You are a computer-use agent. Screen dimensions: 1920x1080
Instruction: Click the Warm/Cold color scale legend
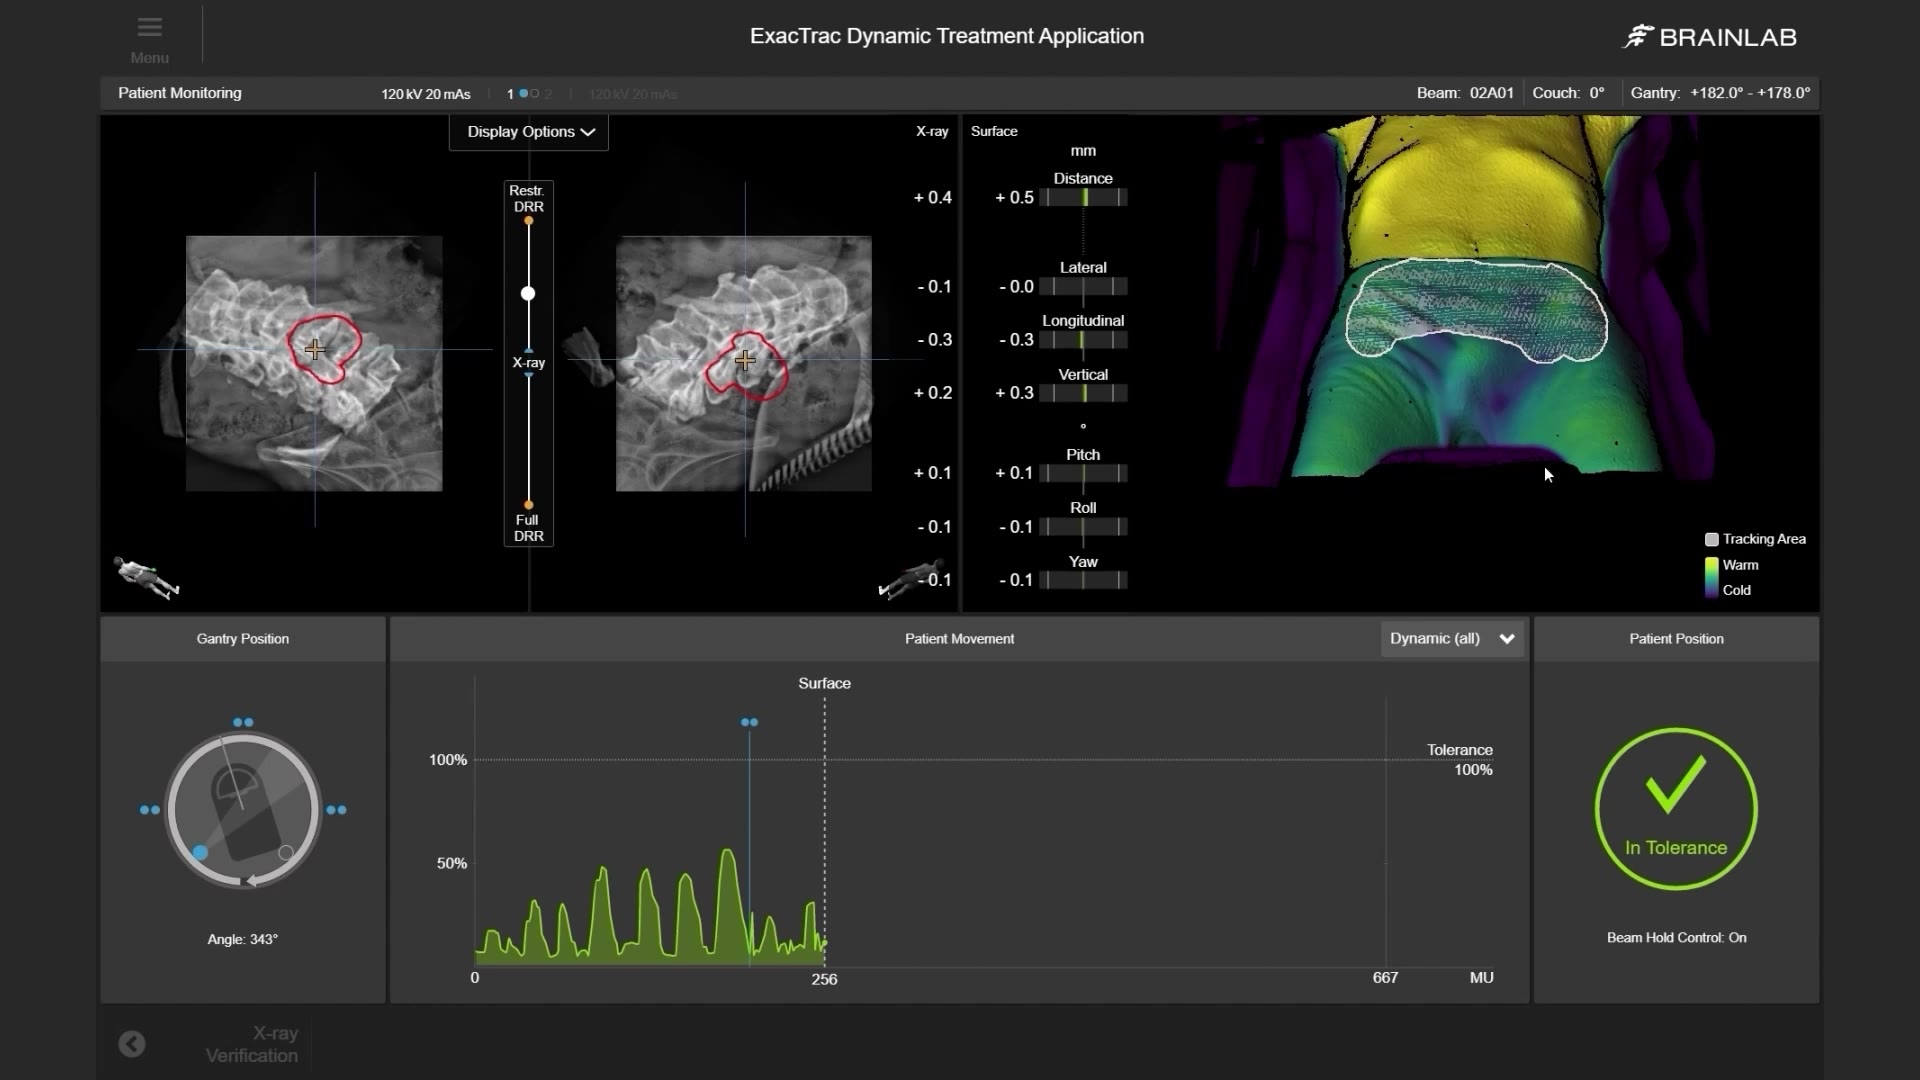[x=1711, y=577]
